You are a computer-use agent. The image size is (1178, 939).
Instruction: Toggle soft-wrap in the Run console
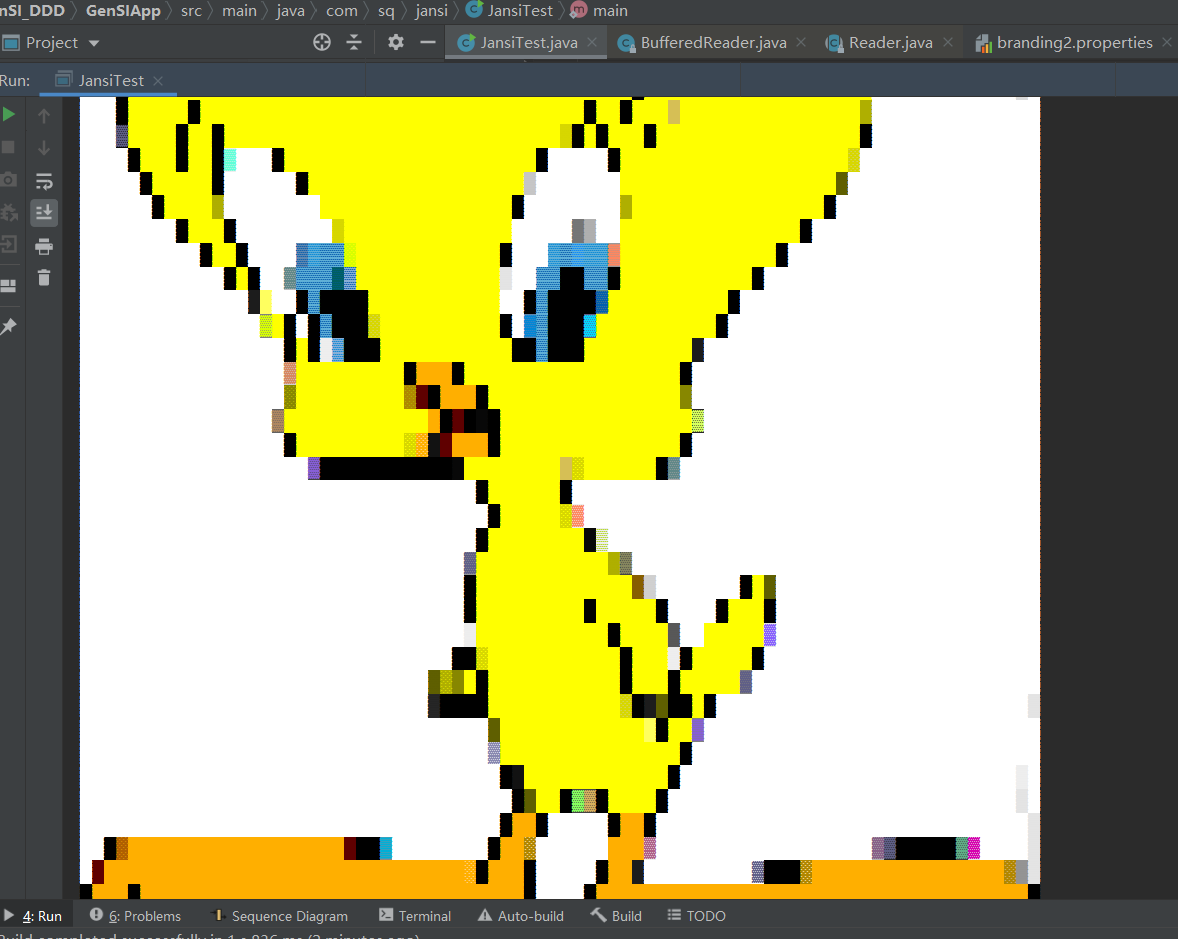(44, 181)
